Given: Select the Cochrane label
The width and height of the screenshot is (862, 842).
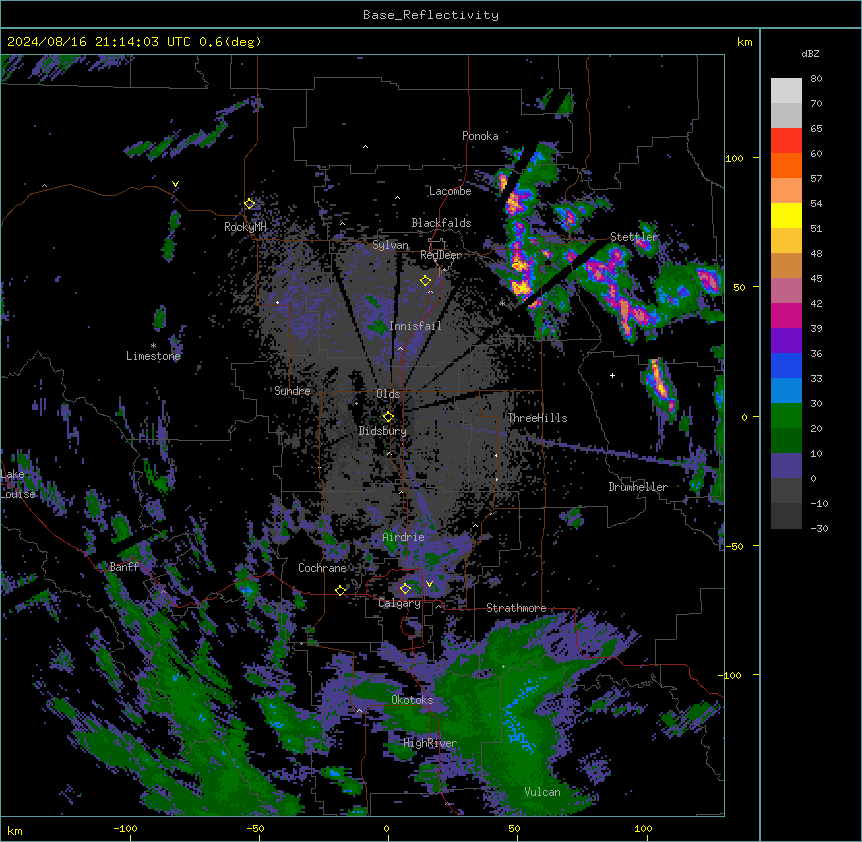Looking at the screenshot, I should pos(322,568).
